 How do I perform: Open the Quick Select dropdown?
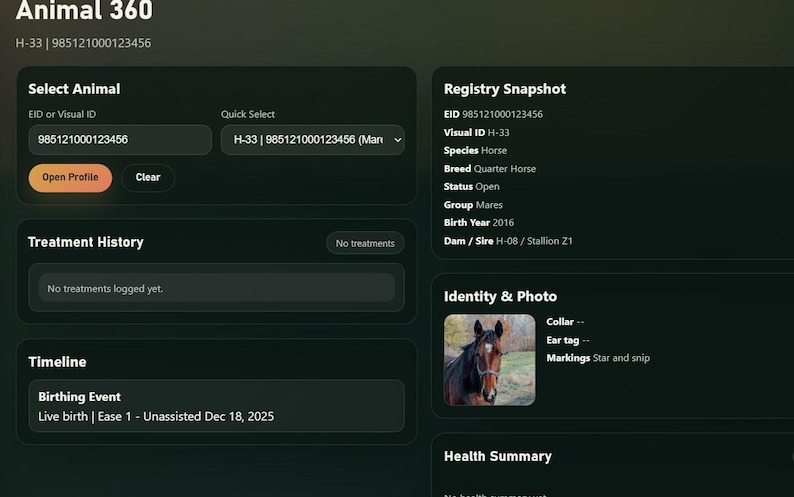312,140
